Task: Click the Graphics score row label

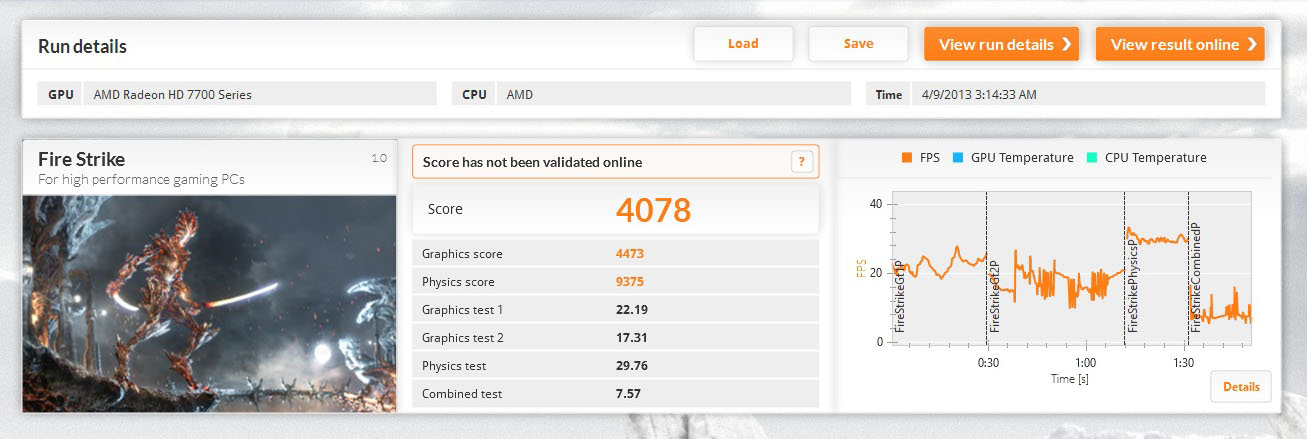Action: tap(462, 254)
